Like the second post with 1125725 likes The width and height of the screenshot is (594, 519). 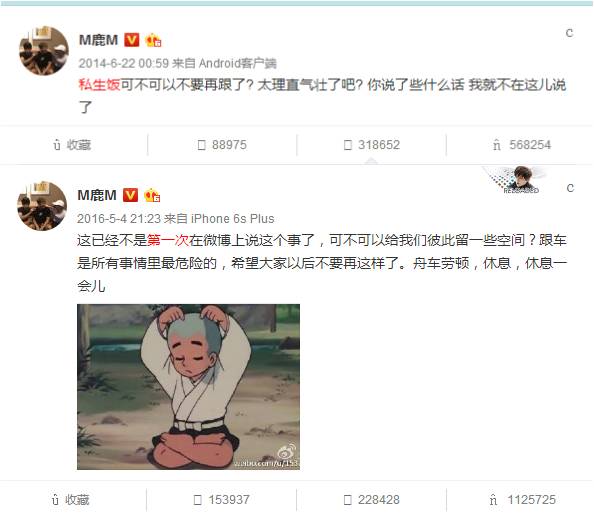click(x=523, y=500)
